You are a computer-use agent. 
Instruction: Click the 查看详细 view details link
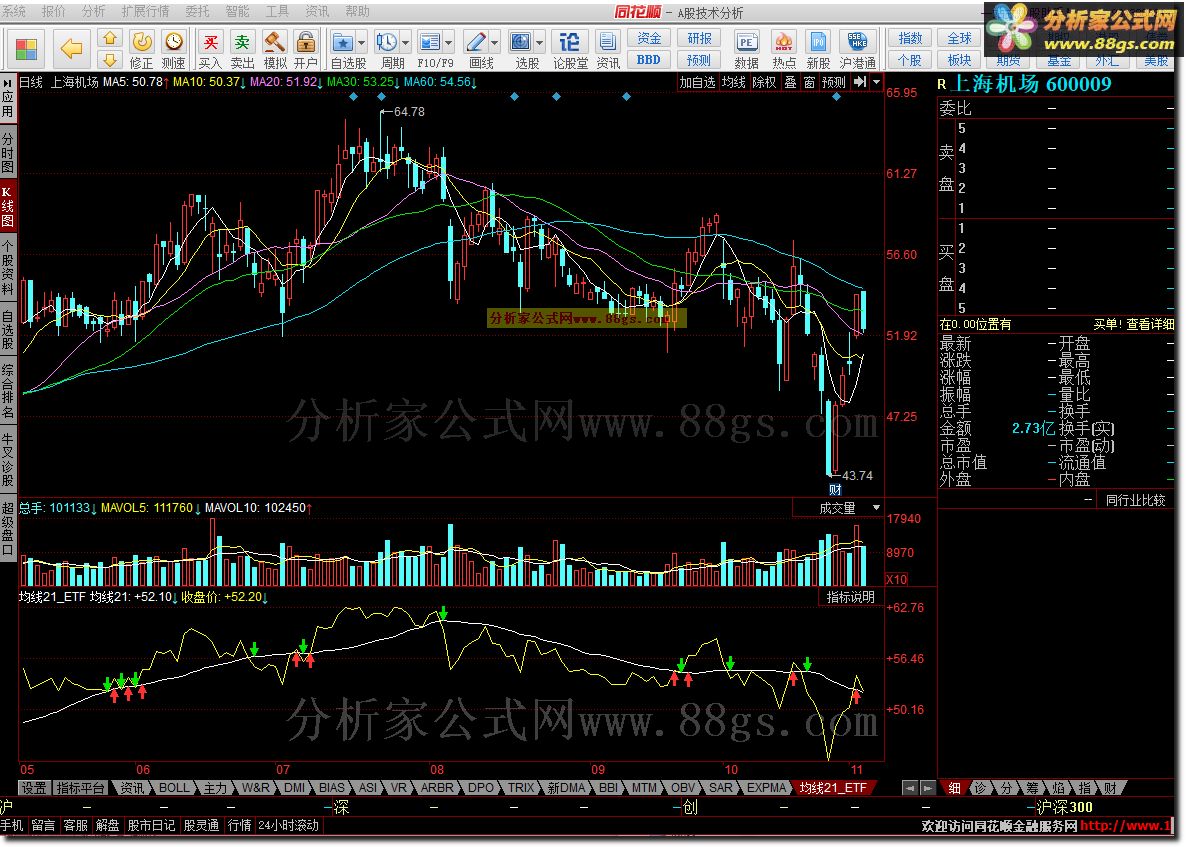coord(1150,324)
